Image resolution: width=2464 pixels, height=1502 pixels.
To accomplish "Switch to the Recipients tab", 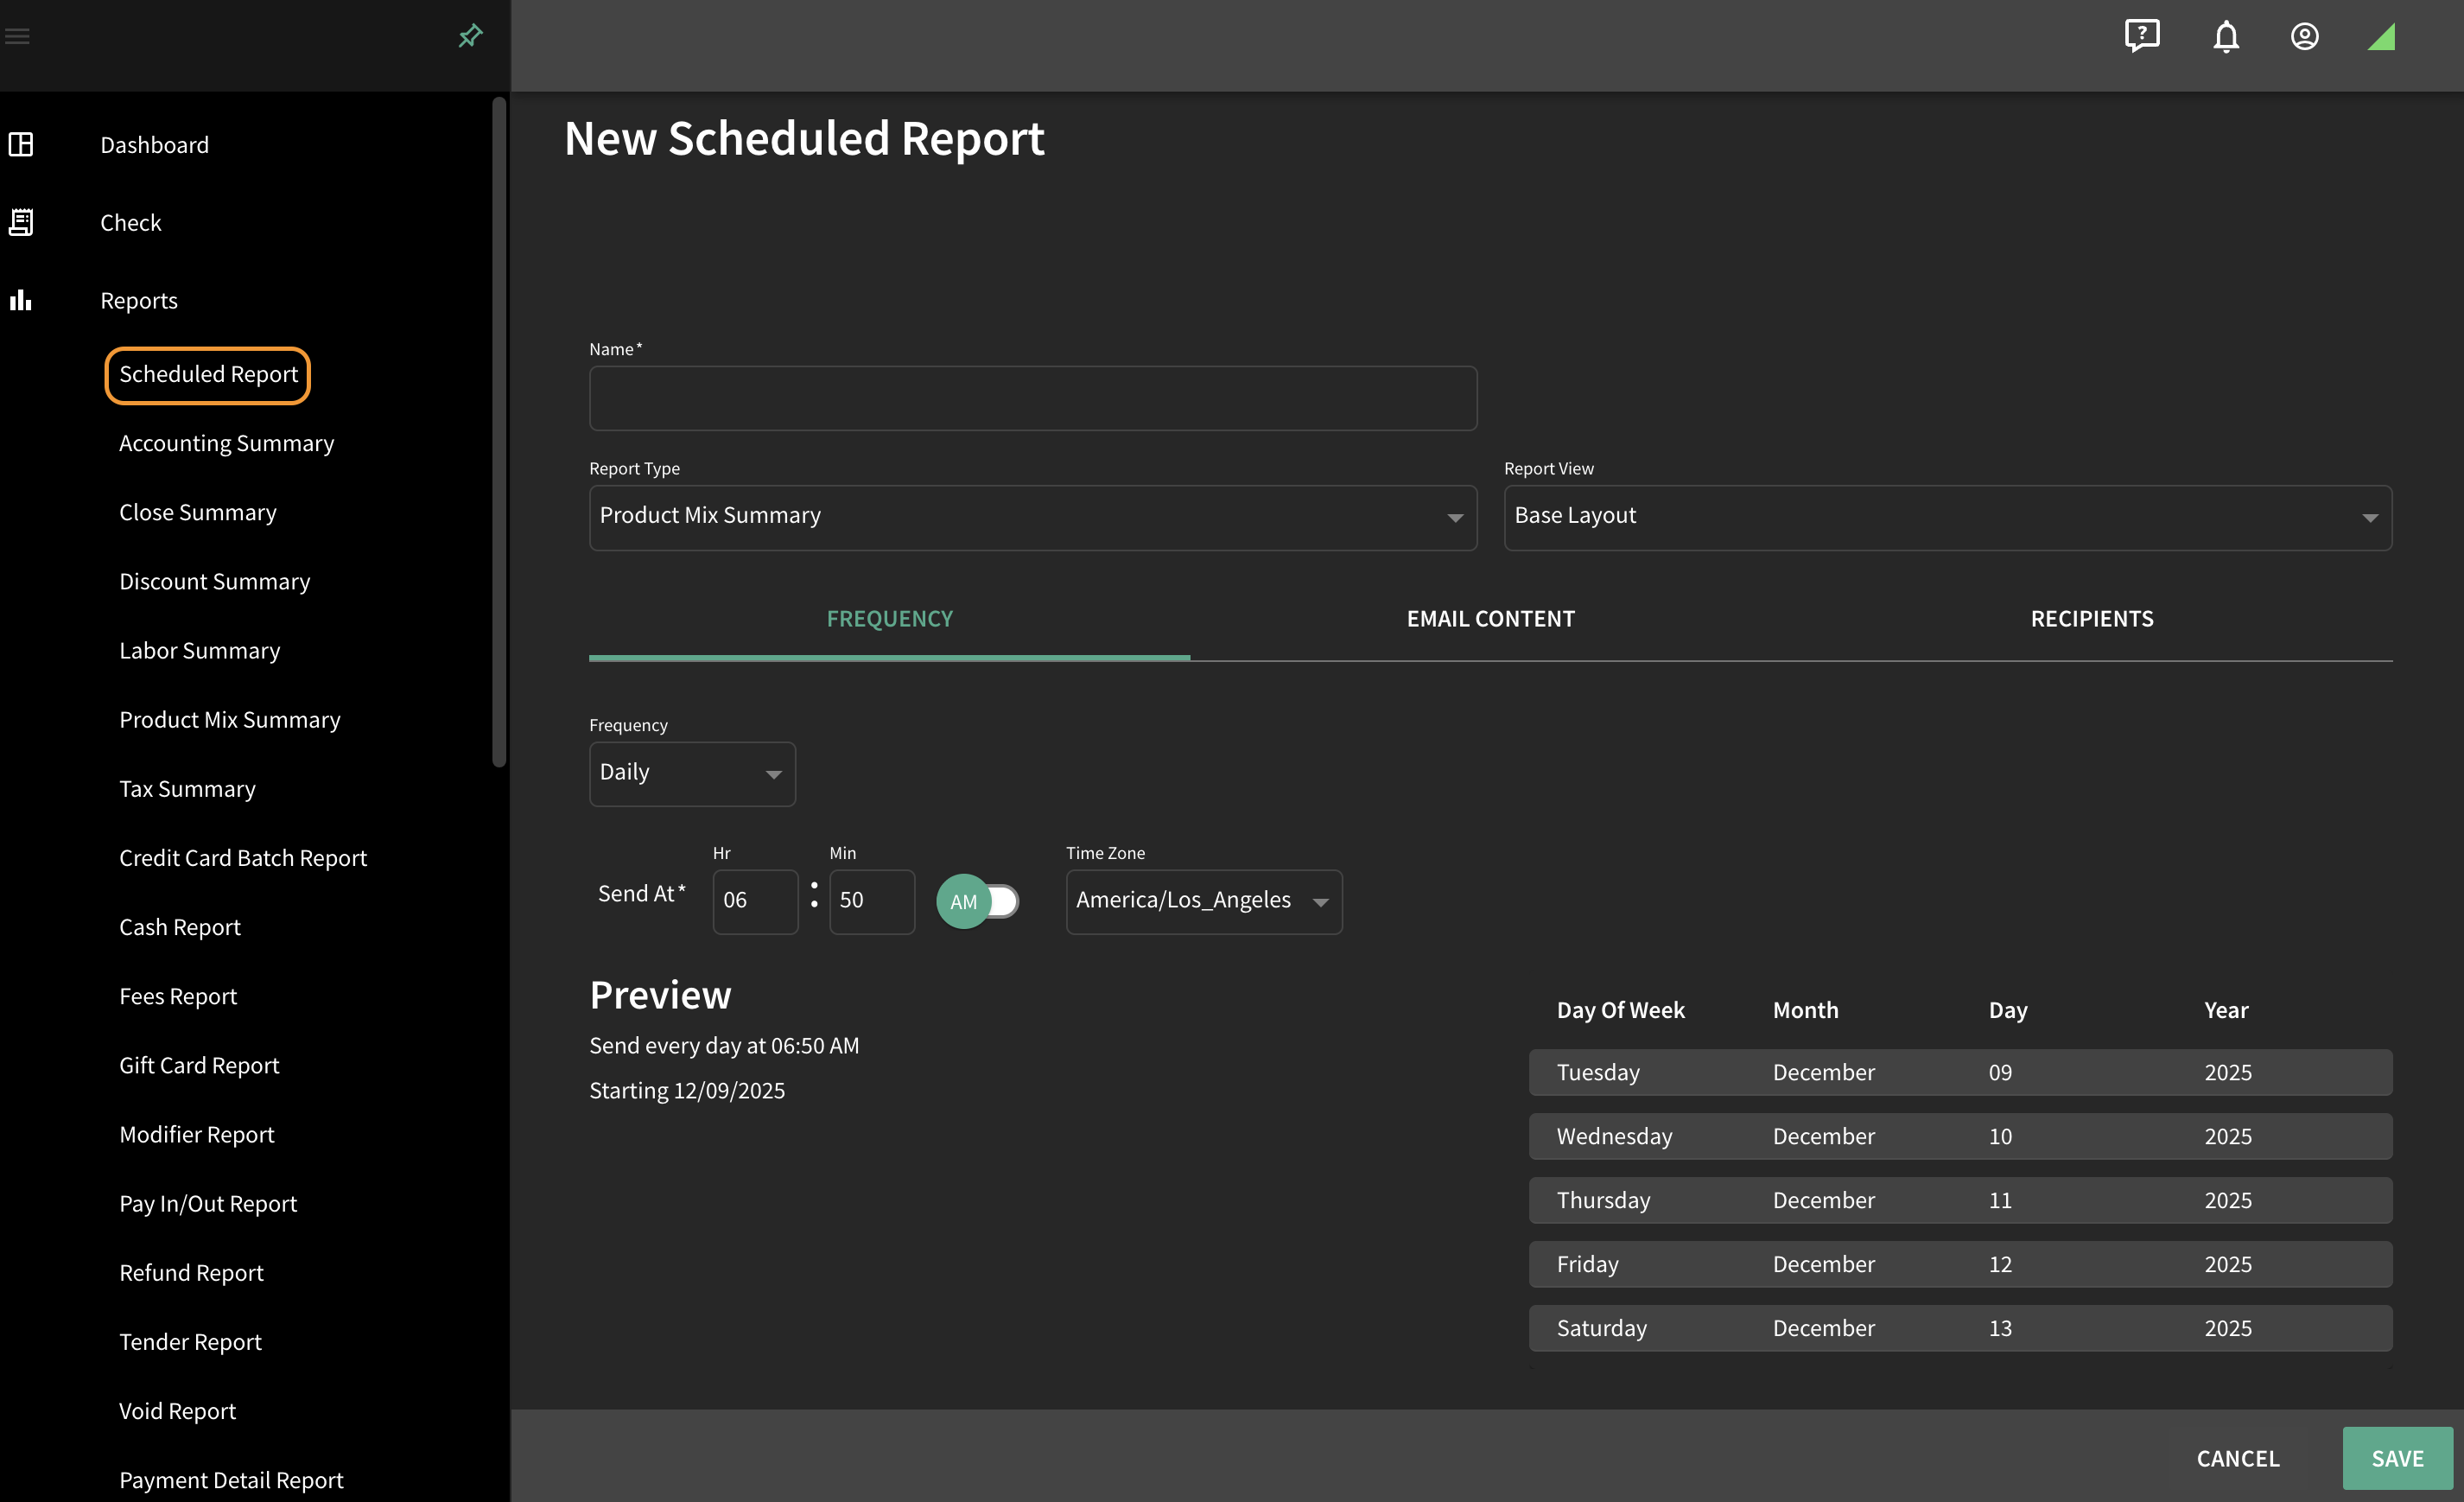I will pyautogui.click(x=2092, y=619).
